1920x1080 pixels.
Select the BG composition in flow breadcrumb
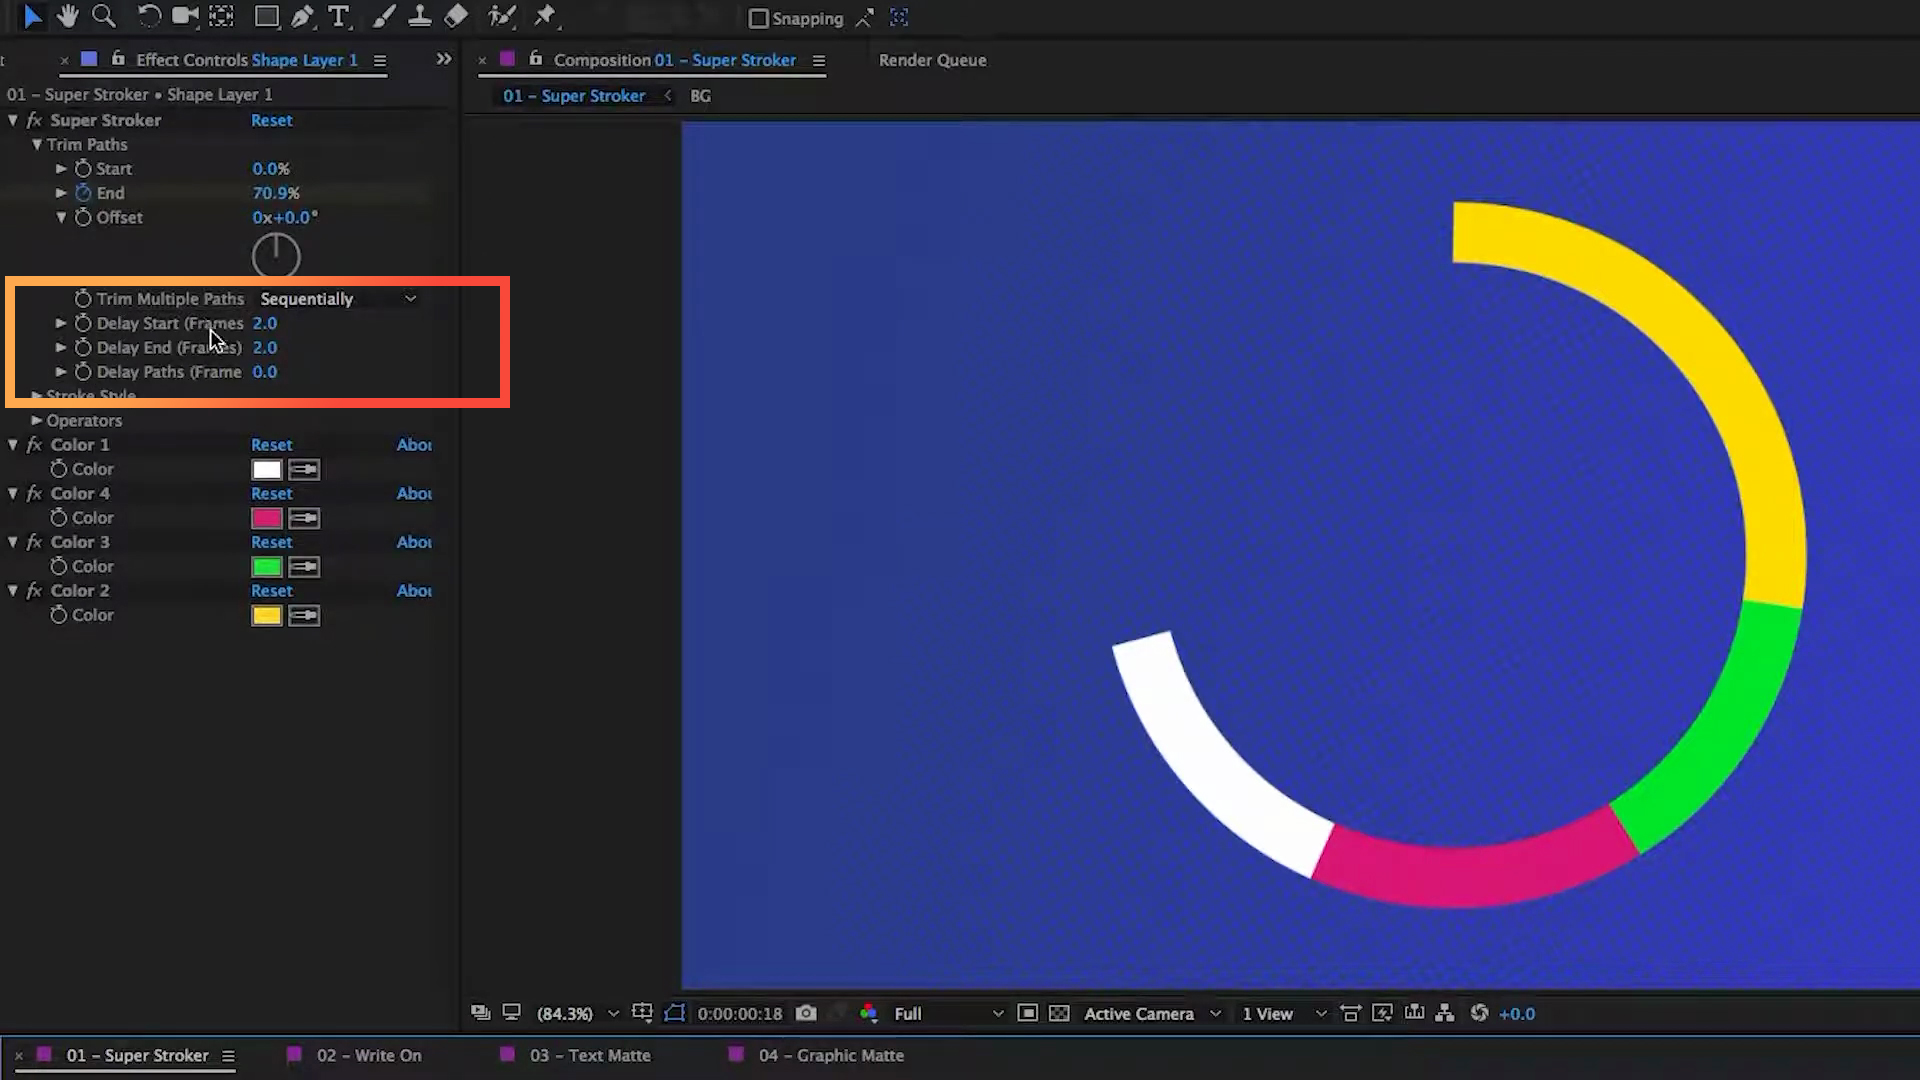[x=700, y=96]
